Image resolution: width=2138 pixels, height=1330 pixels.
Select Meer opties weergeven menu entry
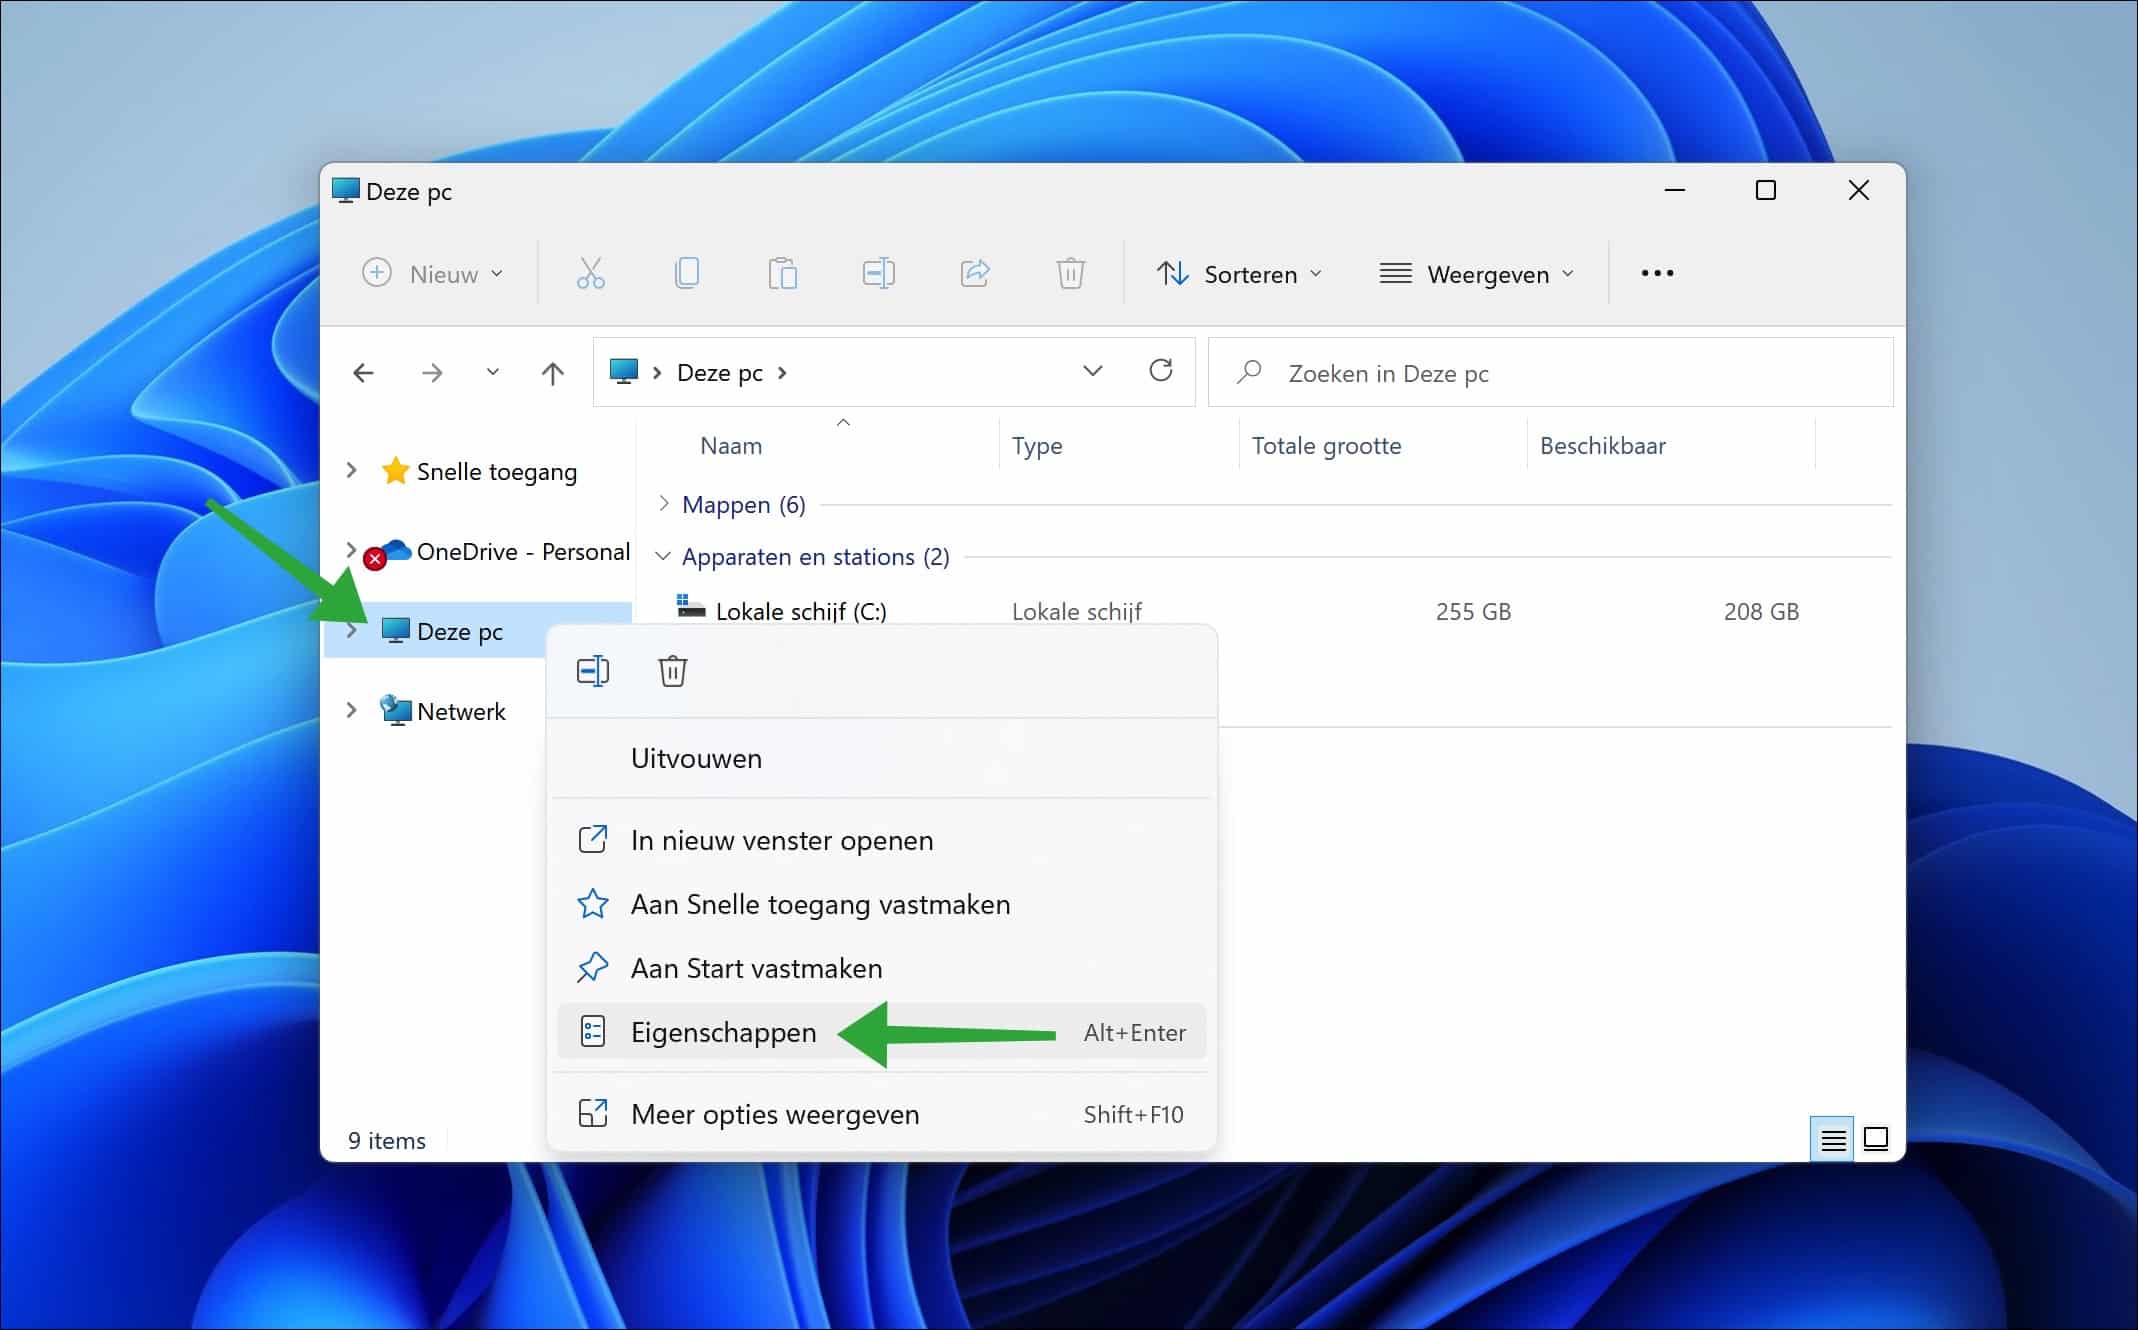click(775, 1114)
